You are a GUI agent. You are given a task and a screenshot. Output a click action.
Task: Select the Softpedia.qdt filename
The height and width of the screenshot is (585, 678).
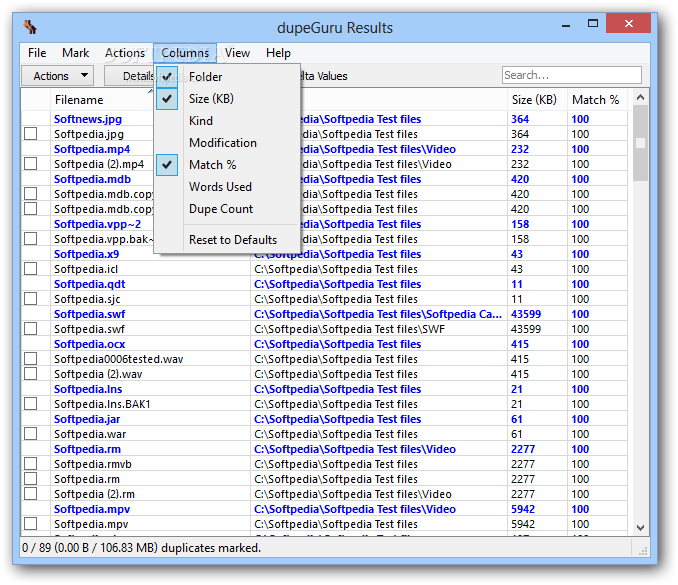pos(90,284)
